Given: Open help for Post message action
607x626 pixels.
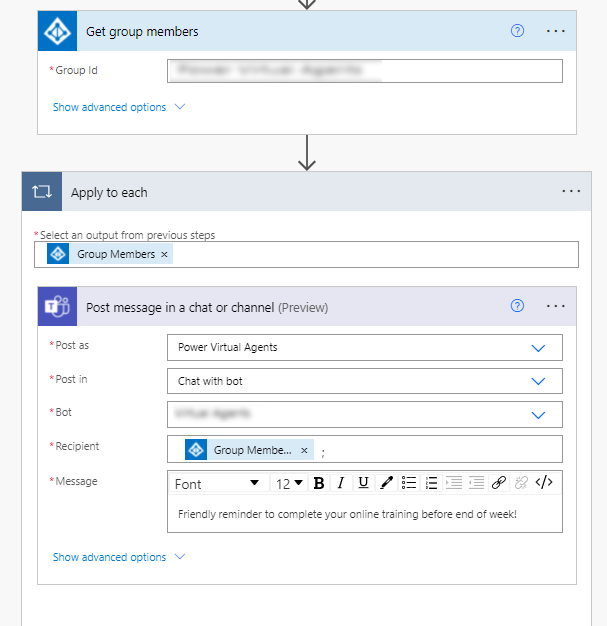Looking at the screenshot, I should 517,306.
